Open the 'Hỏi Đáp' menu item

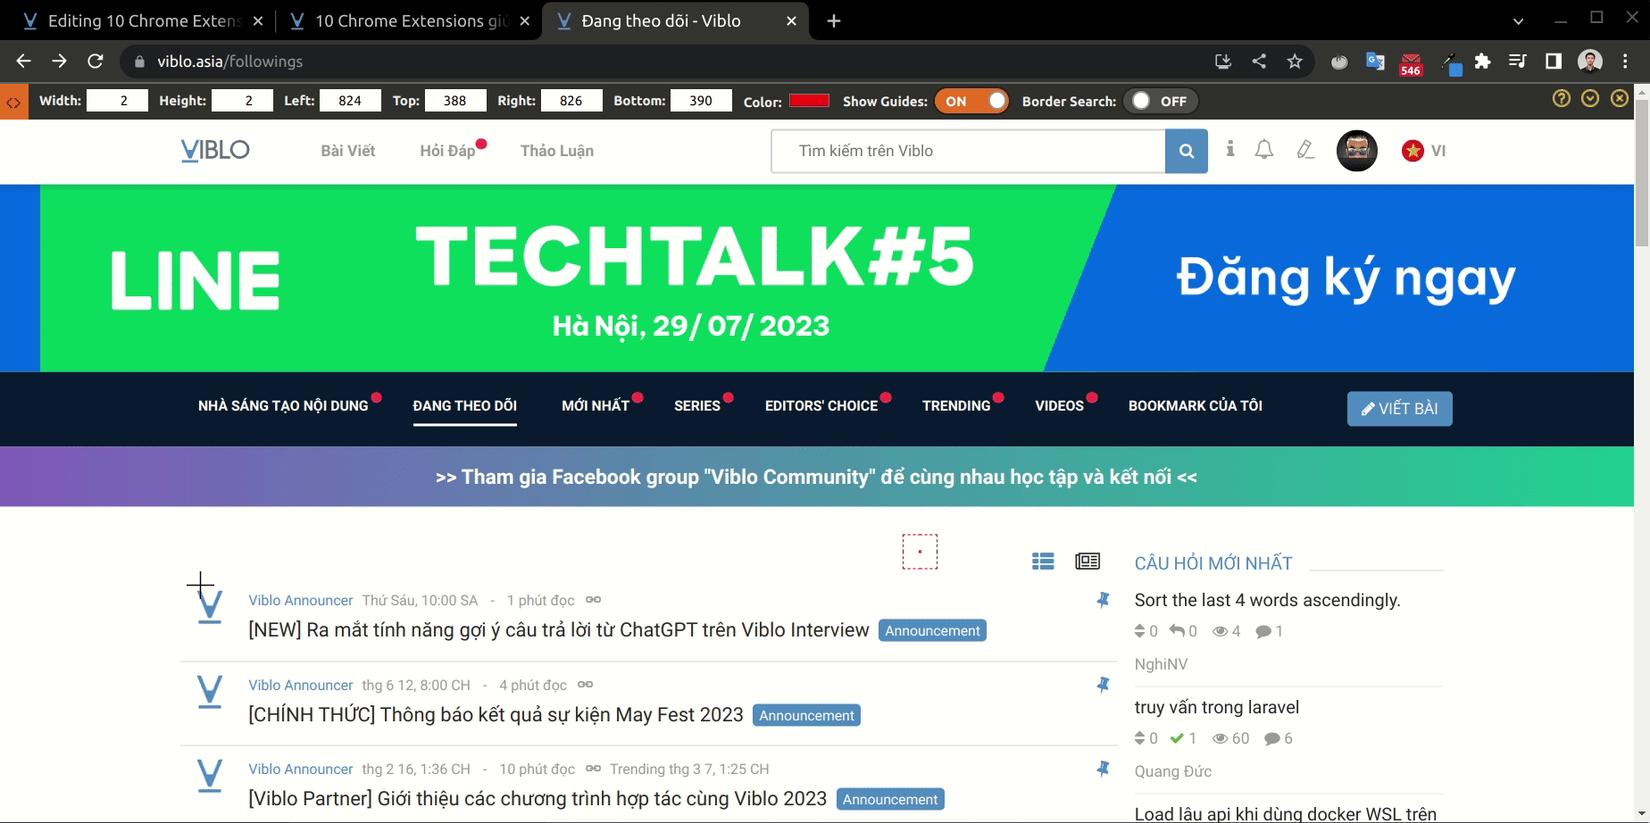pos(447,151)
